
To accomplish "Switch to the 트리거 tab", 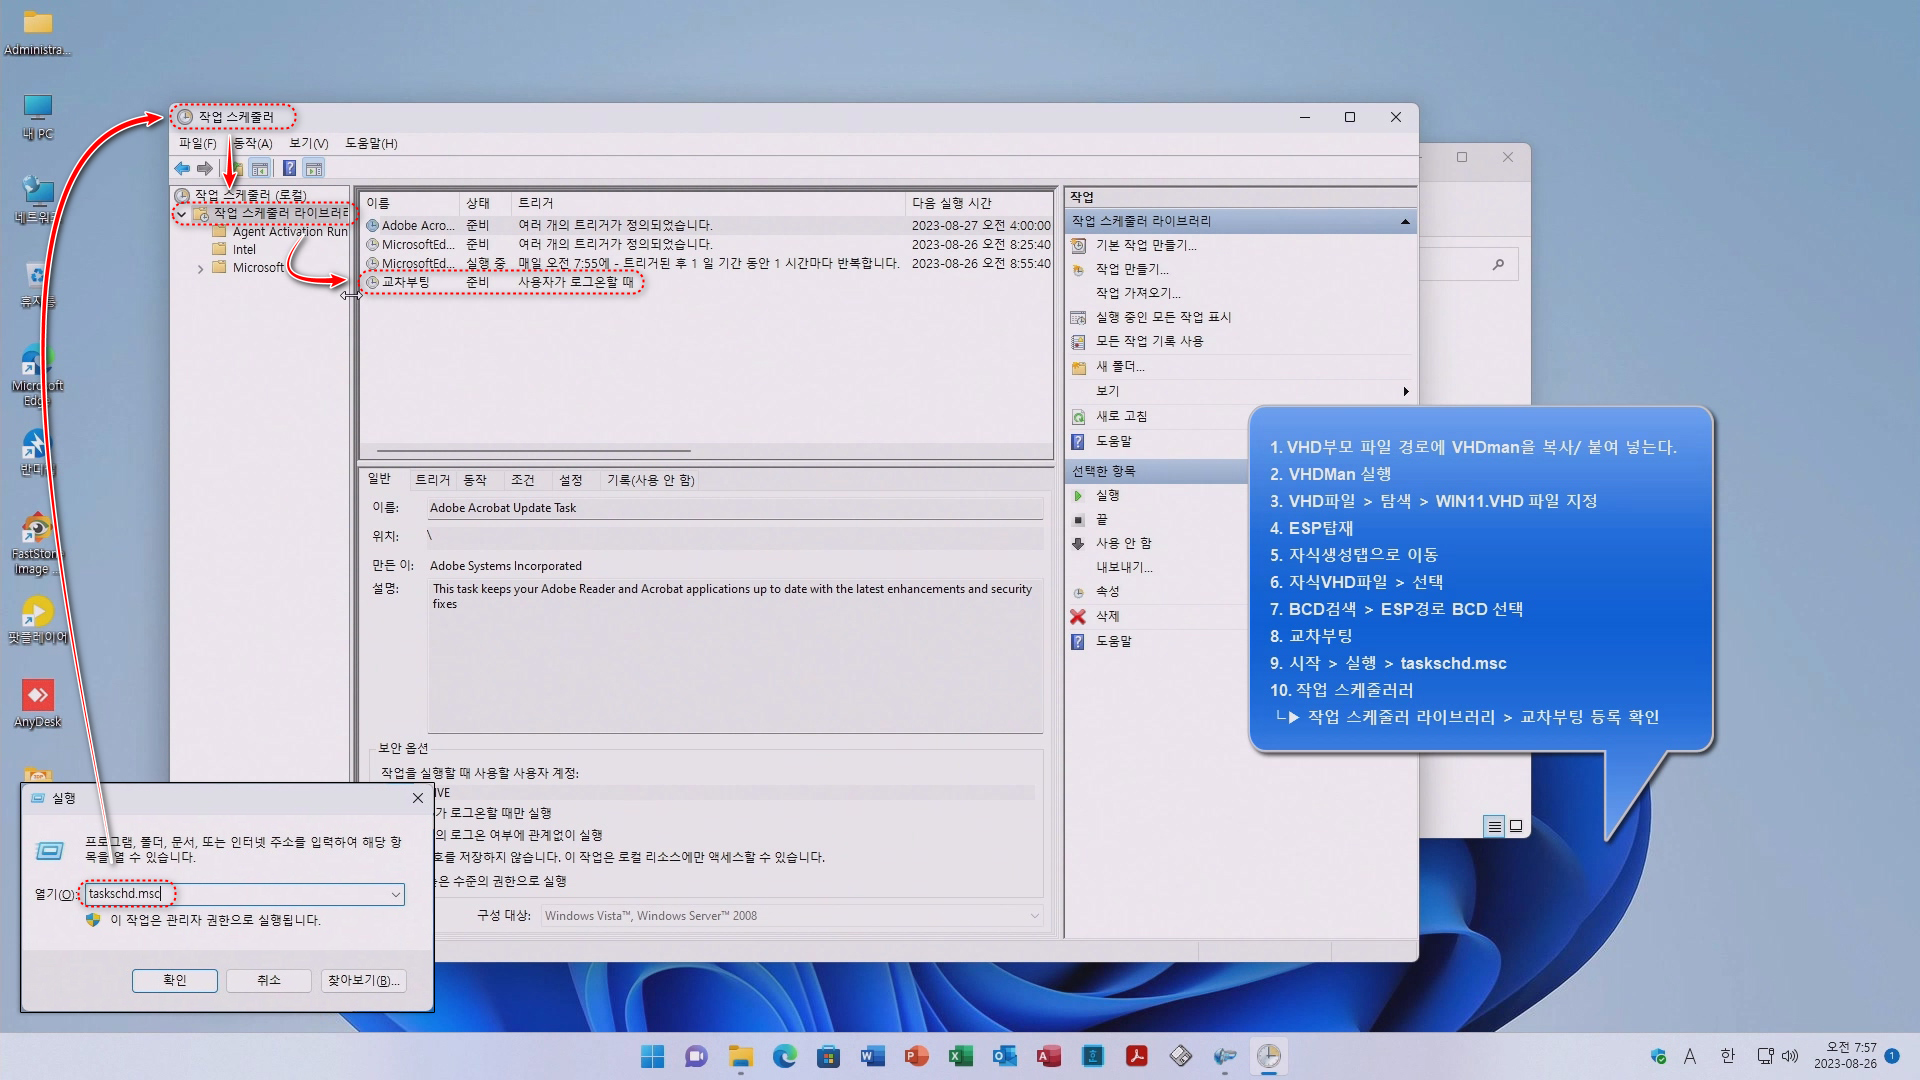I will pos(432,481).
